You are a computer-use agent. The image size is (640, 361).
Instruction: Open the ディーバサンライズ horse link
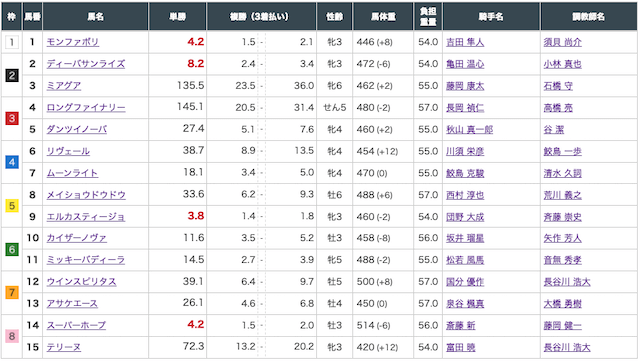[86, 64]
